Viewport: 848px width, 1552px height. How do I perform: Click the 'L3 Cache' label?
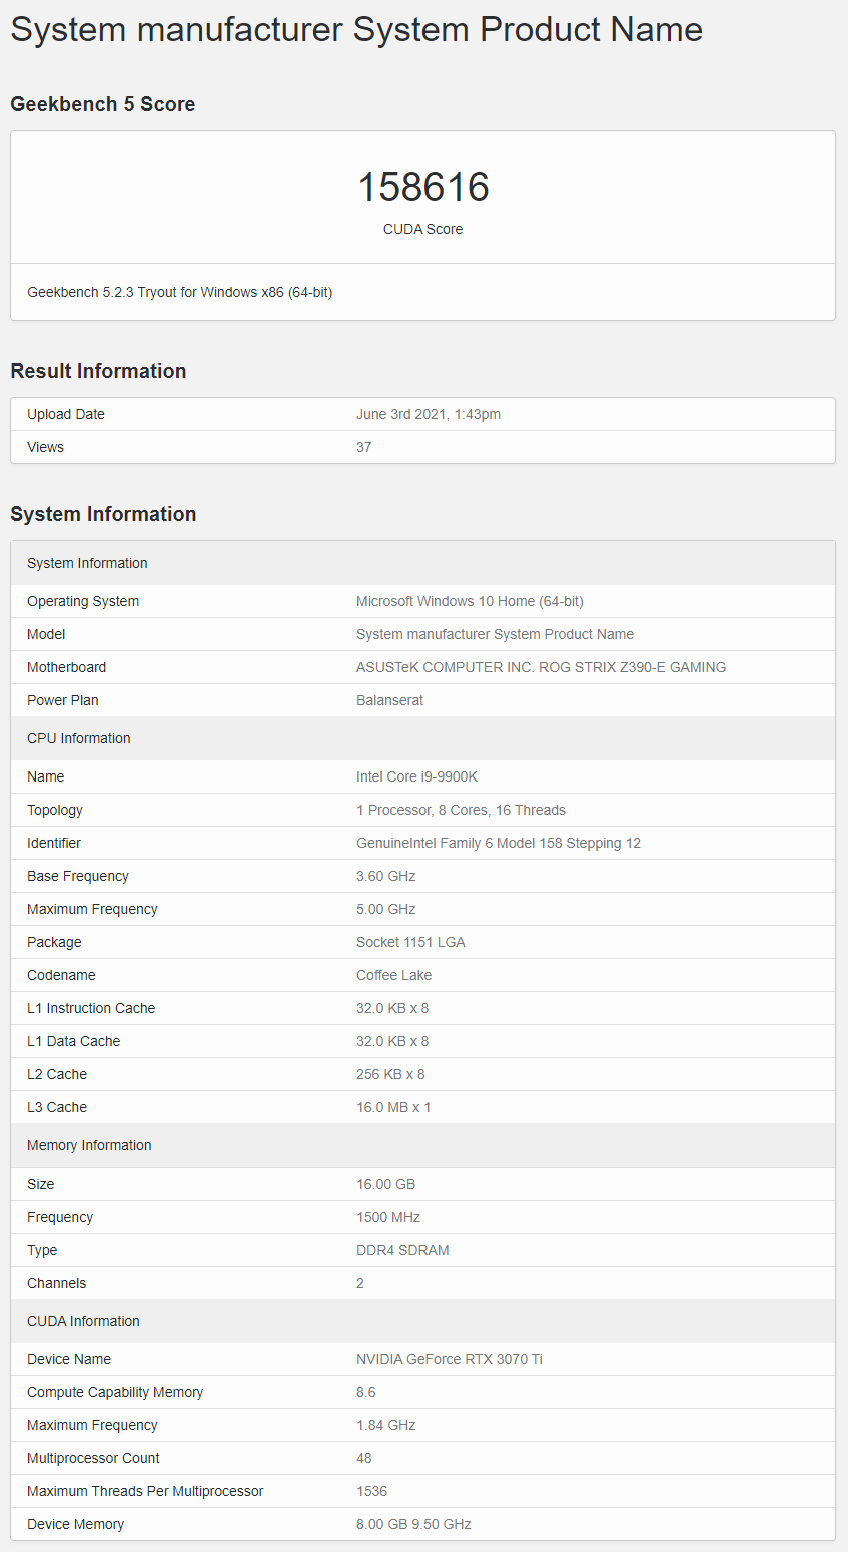(57, 1107)
